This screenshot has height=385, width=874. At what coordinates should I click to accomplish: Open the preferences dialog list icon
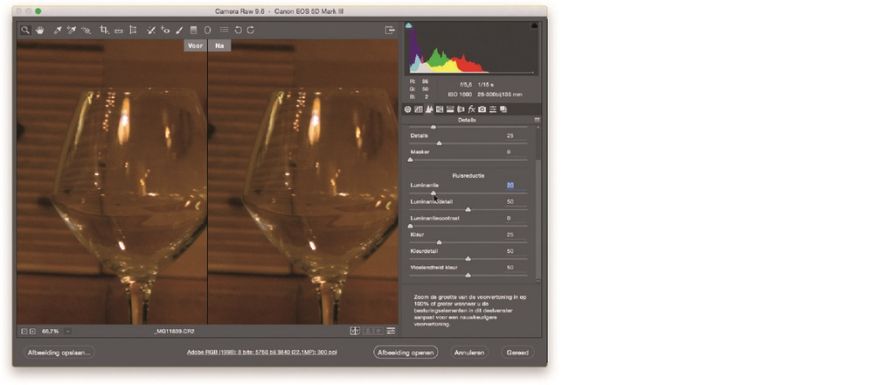[224, 30]
